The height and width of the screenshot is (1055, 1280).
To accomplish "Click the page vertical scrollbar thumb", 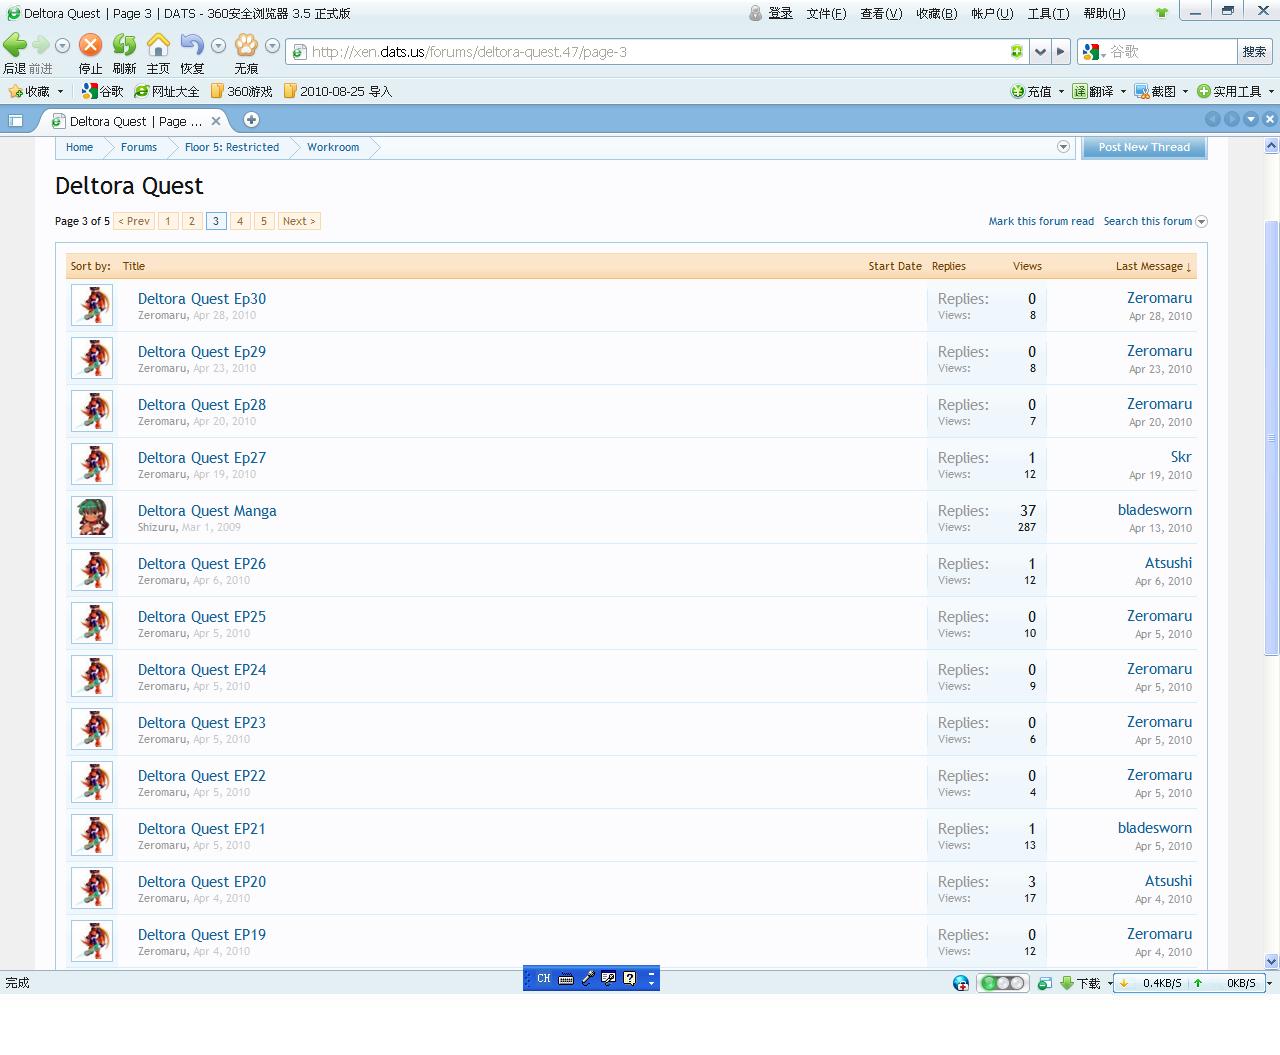I will 1272,438.
